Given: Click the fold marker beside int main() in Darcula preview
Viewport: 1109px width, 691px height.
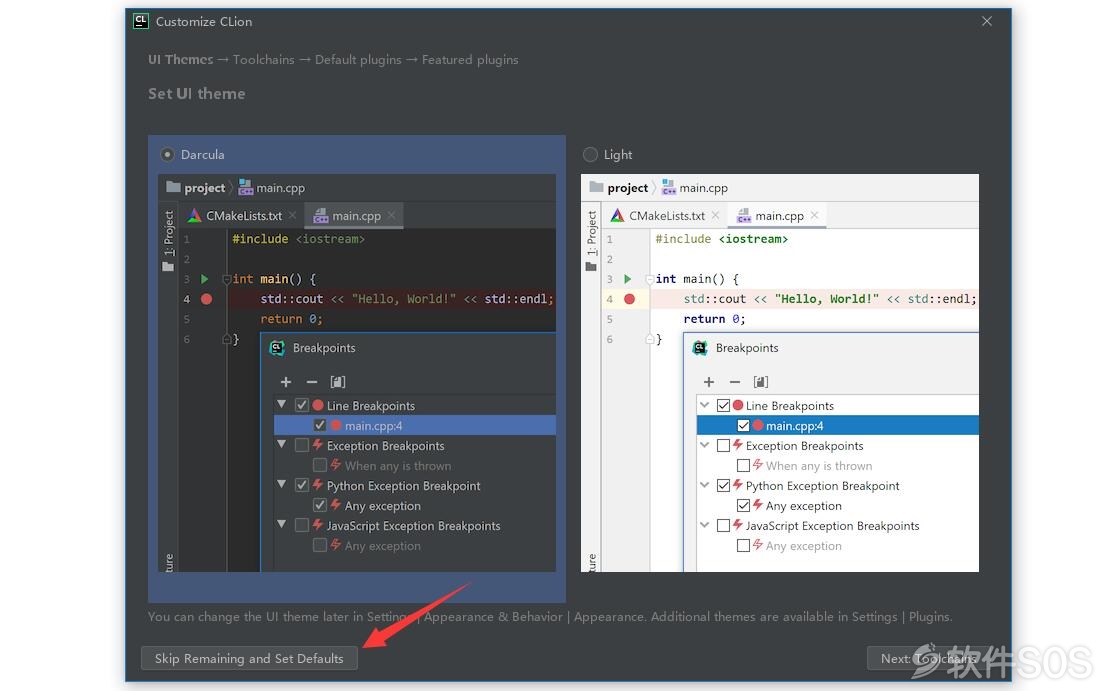Looking at the screenshot, I should 226,279.
